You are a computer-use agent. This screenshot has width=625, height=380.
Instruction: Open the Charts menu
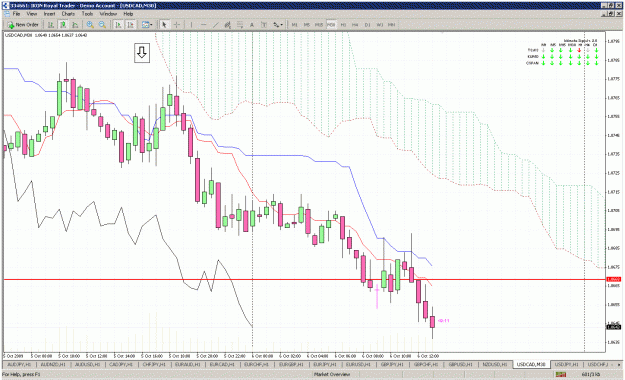click(x=68, y=14)
